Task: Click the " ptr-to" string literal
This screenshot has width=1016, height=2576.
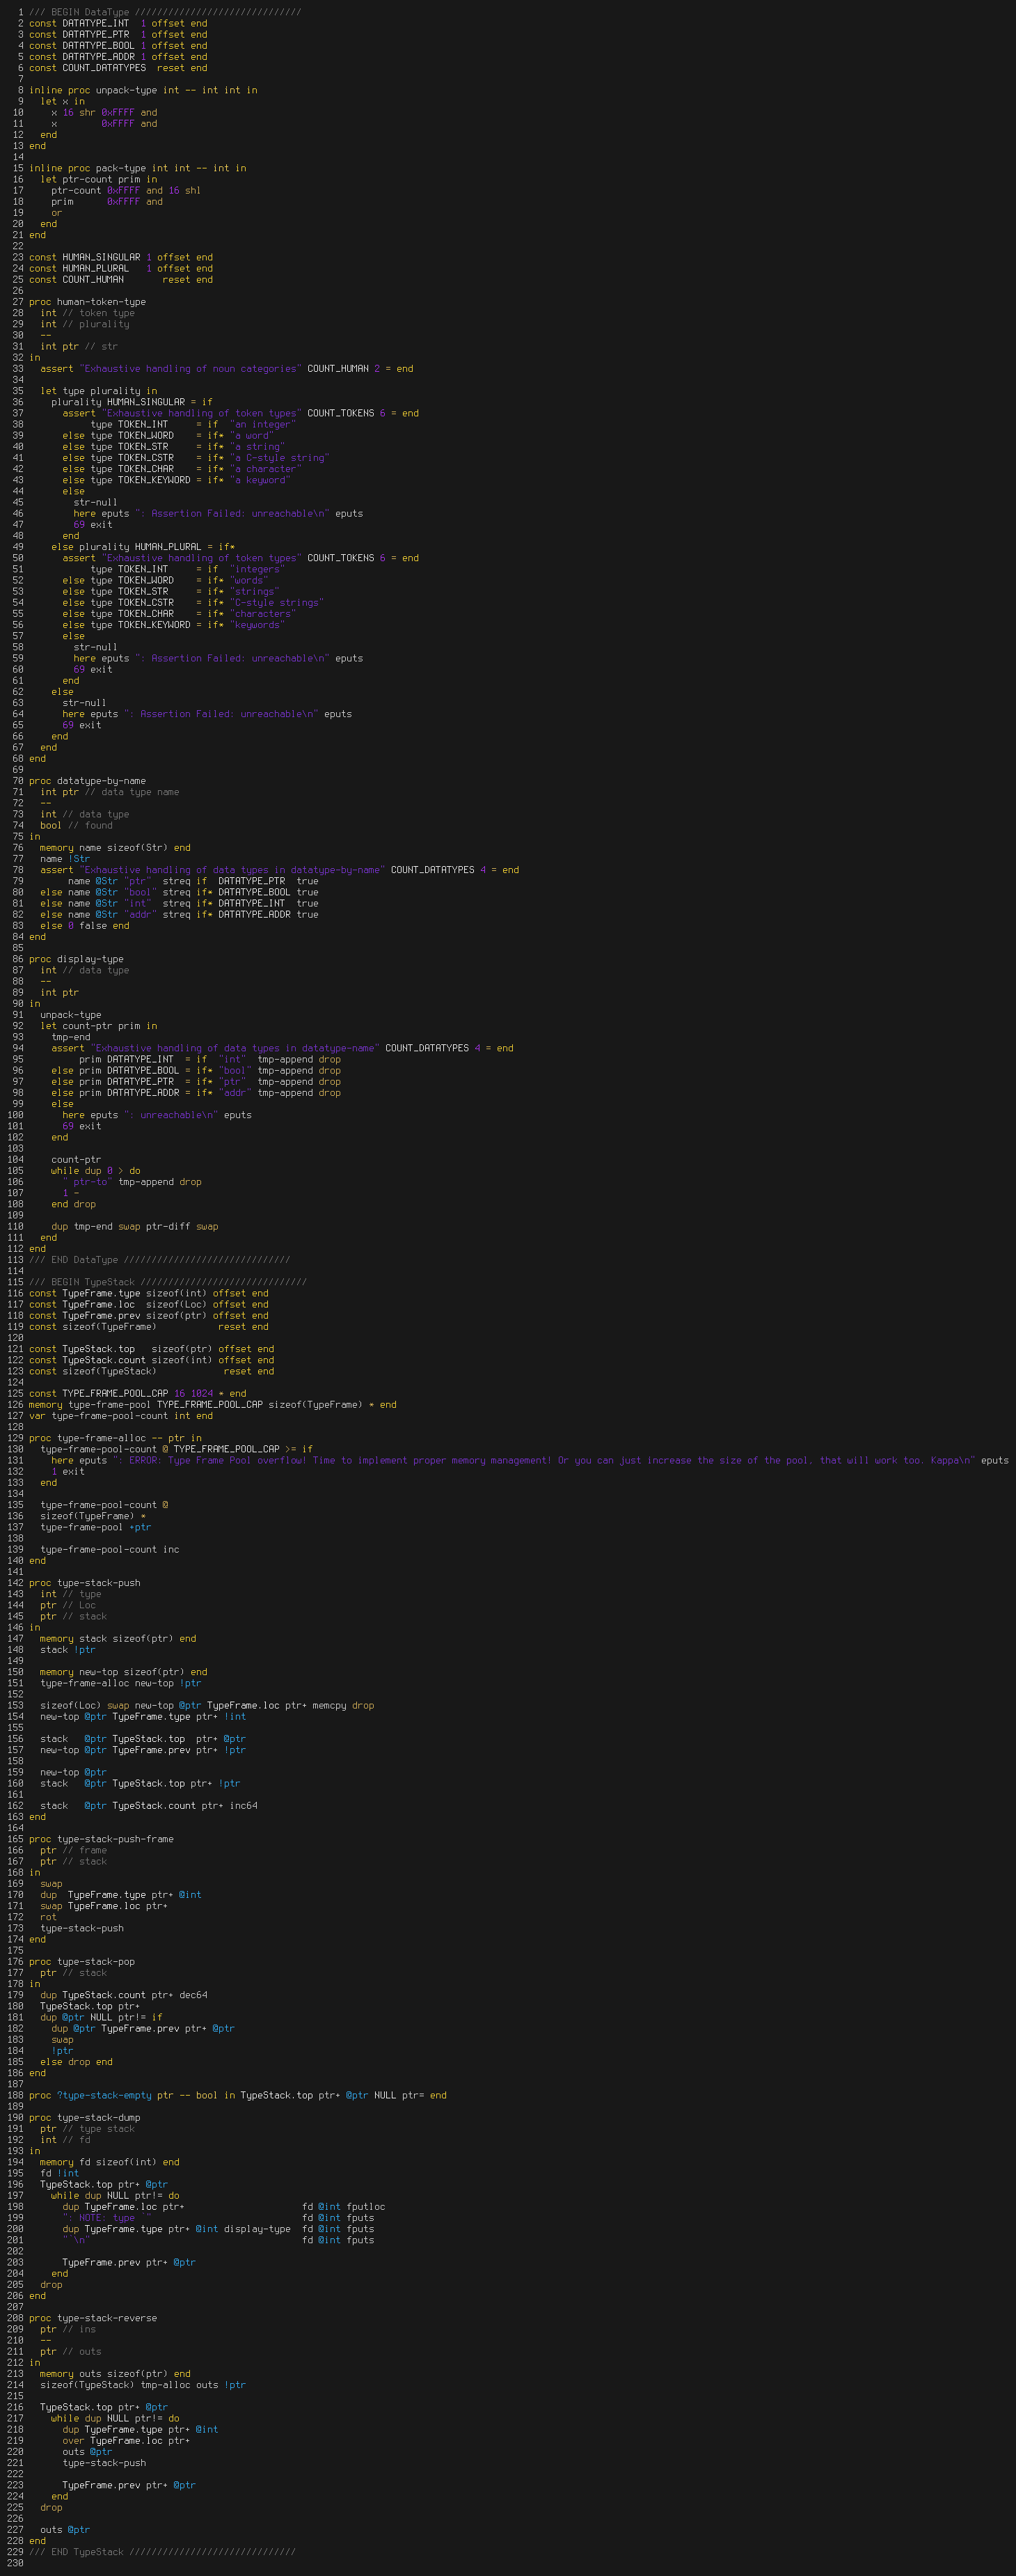Action: click(x=87, y=1182)
